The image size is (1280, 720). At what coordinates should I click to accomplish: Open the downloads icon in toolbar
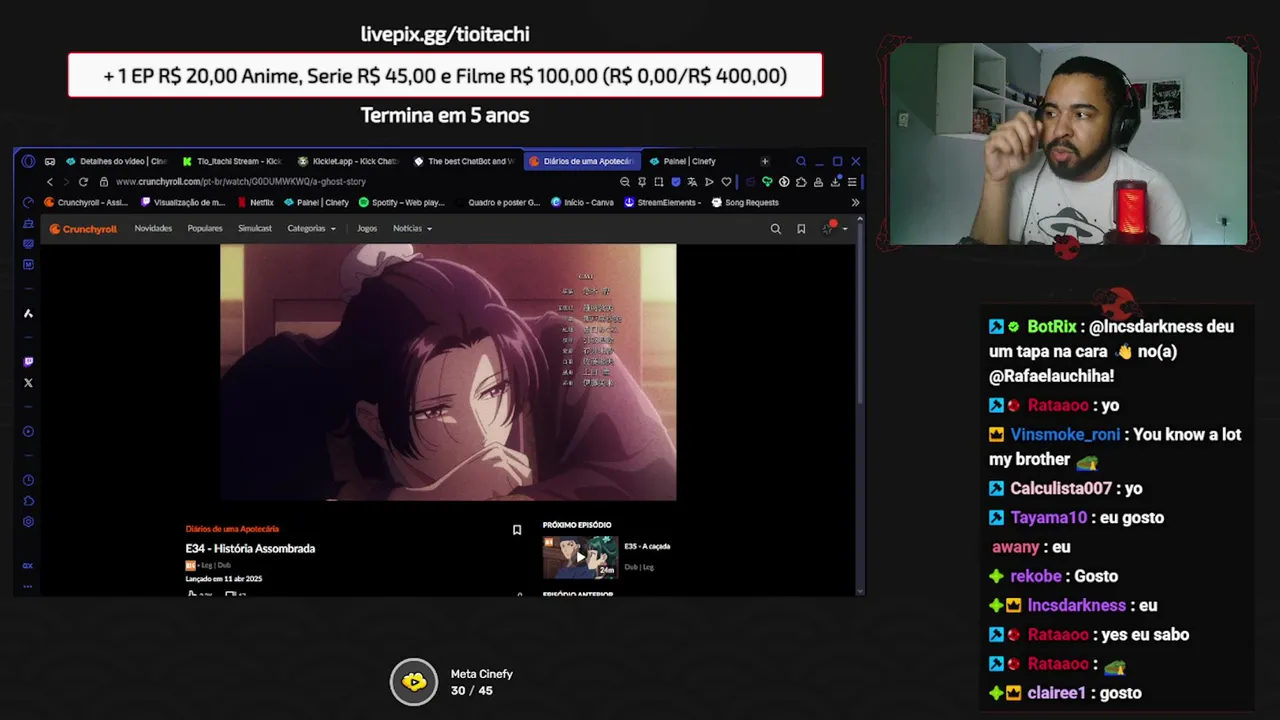click(x=835, y=182)
